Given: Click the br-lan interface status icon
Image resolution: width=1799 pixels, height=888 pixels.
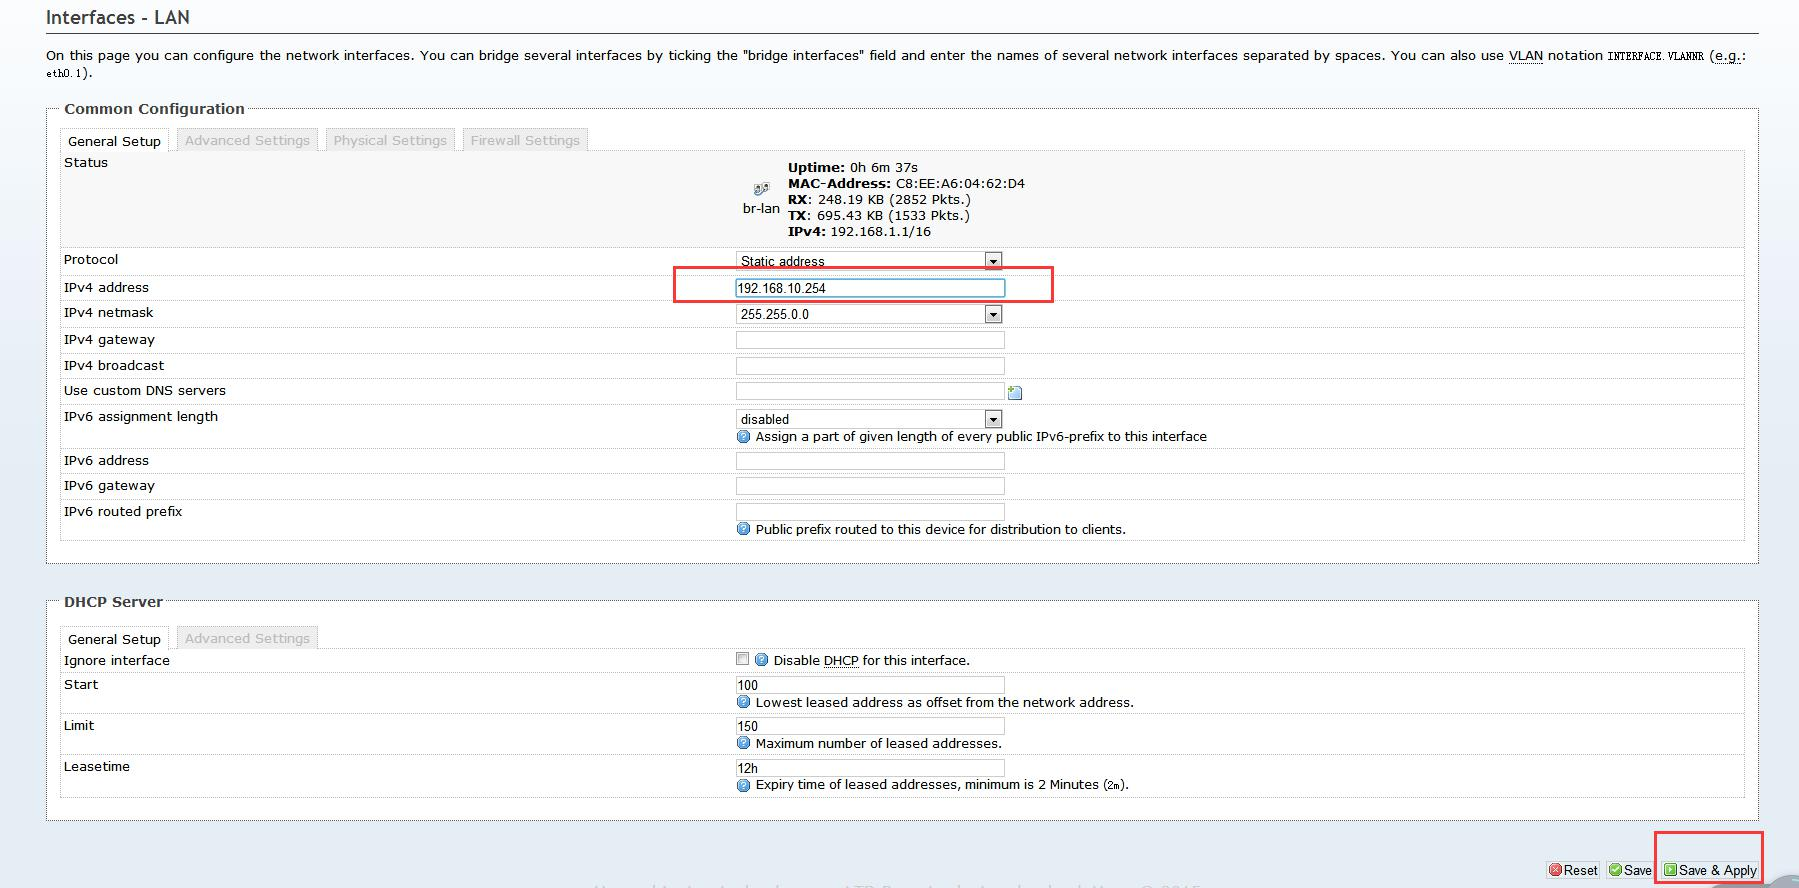Looking at the screenshot, I should click(761, 189).
